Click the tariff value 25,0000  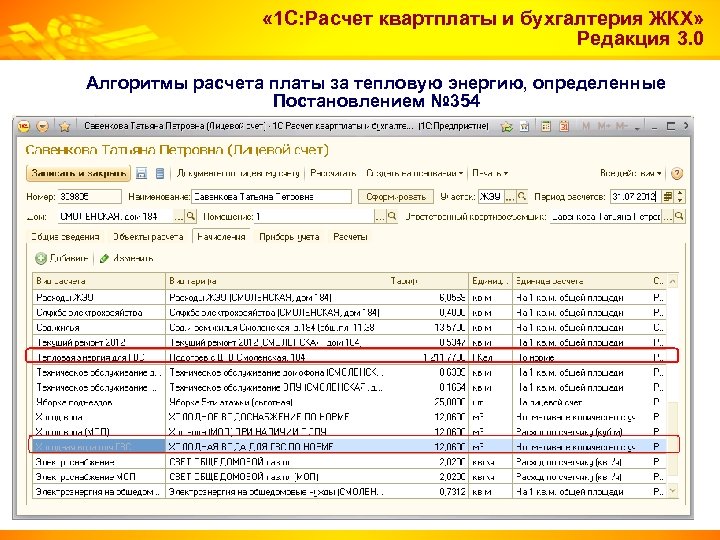(450, 402)
